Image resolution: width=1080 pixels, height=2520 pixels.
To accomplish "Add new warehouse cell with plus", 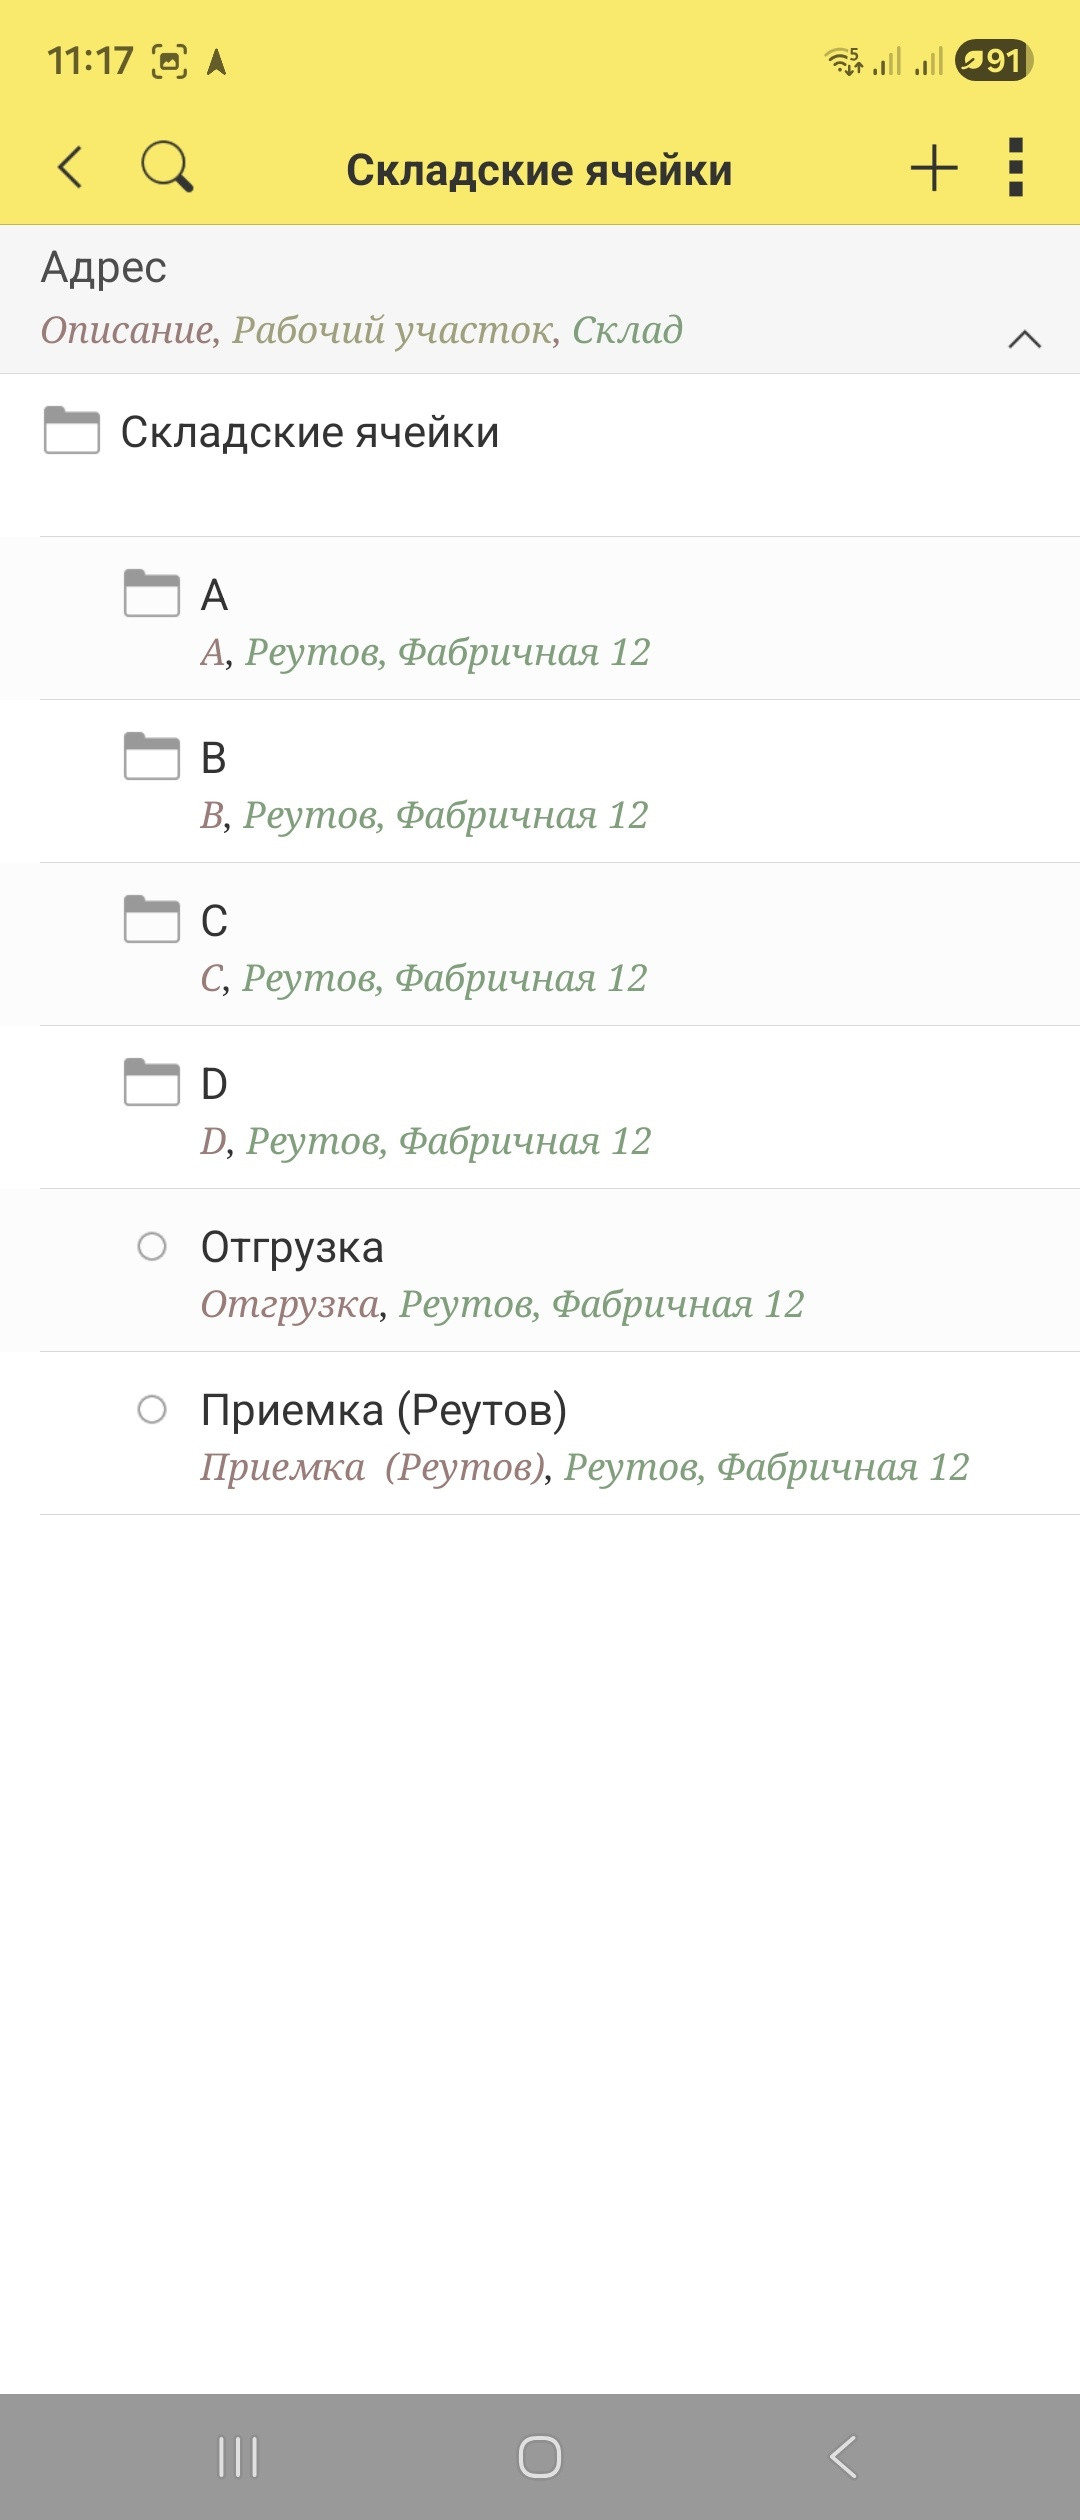I will click(934, 167).
